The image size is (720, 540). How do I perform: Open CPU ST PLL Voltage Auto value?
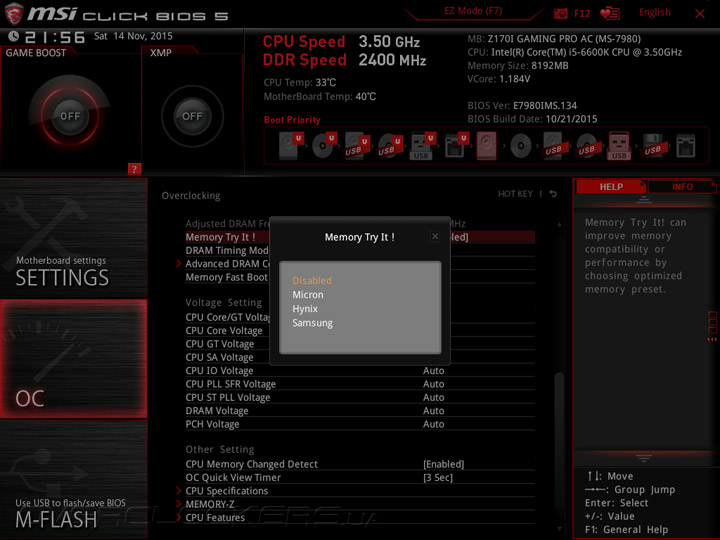coord(433,397)
